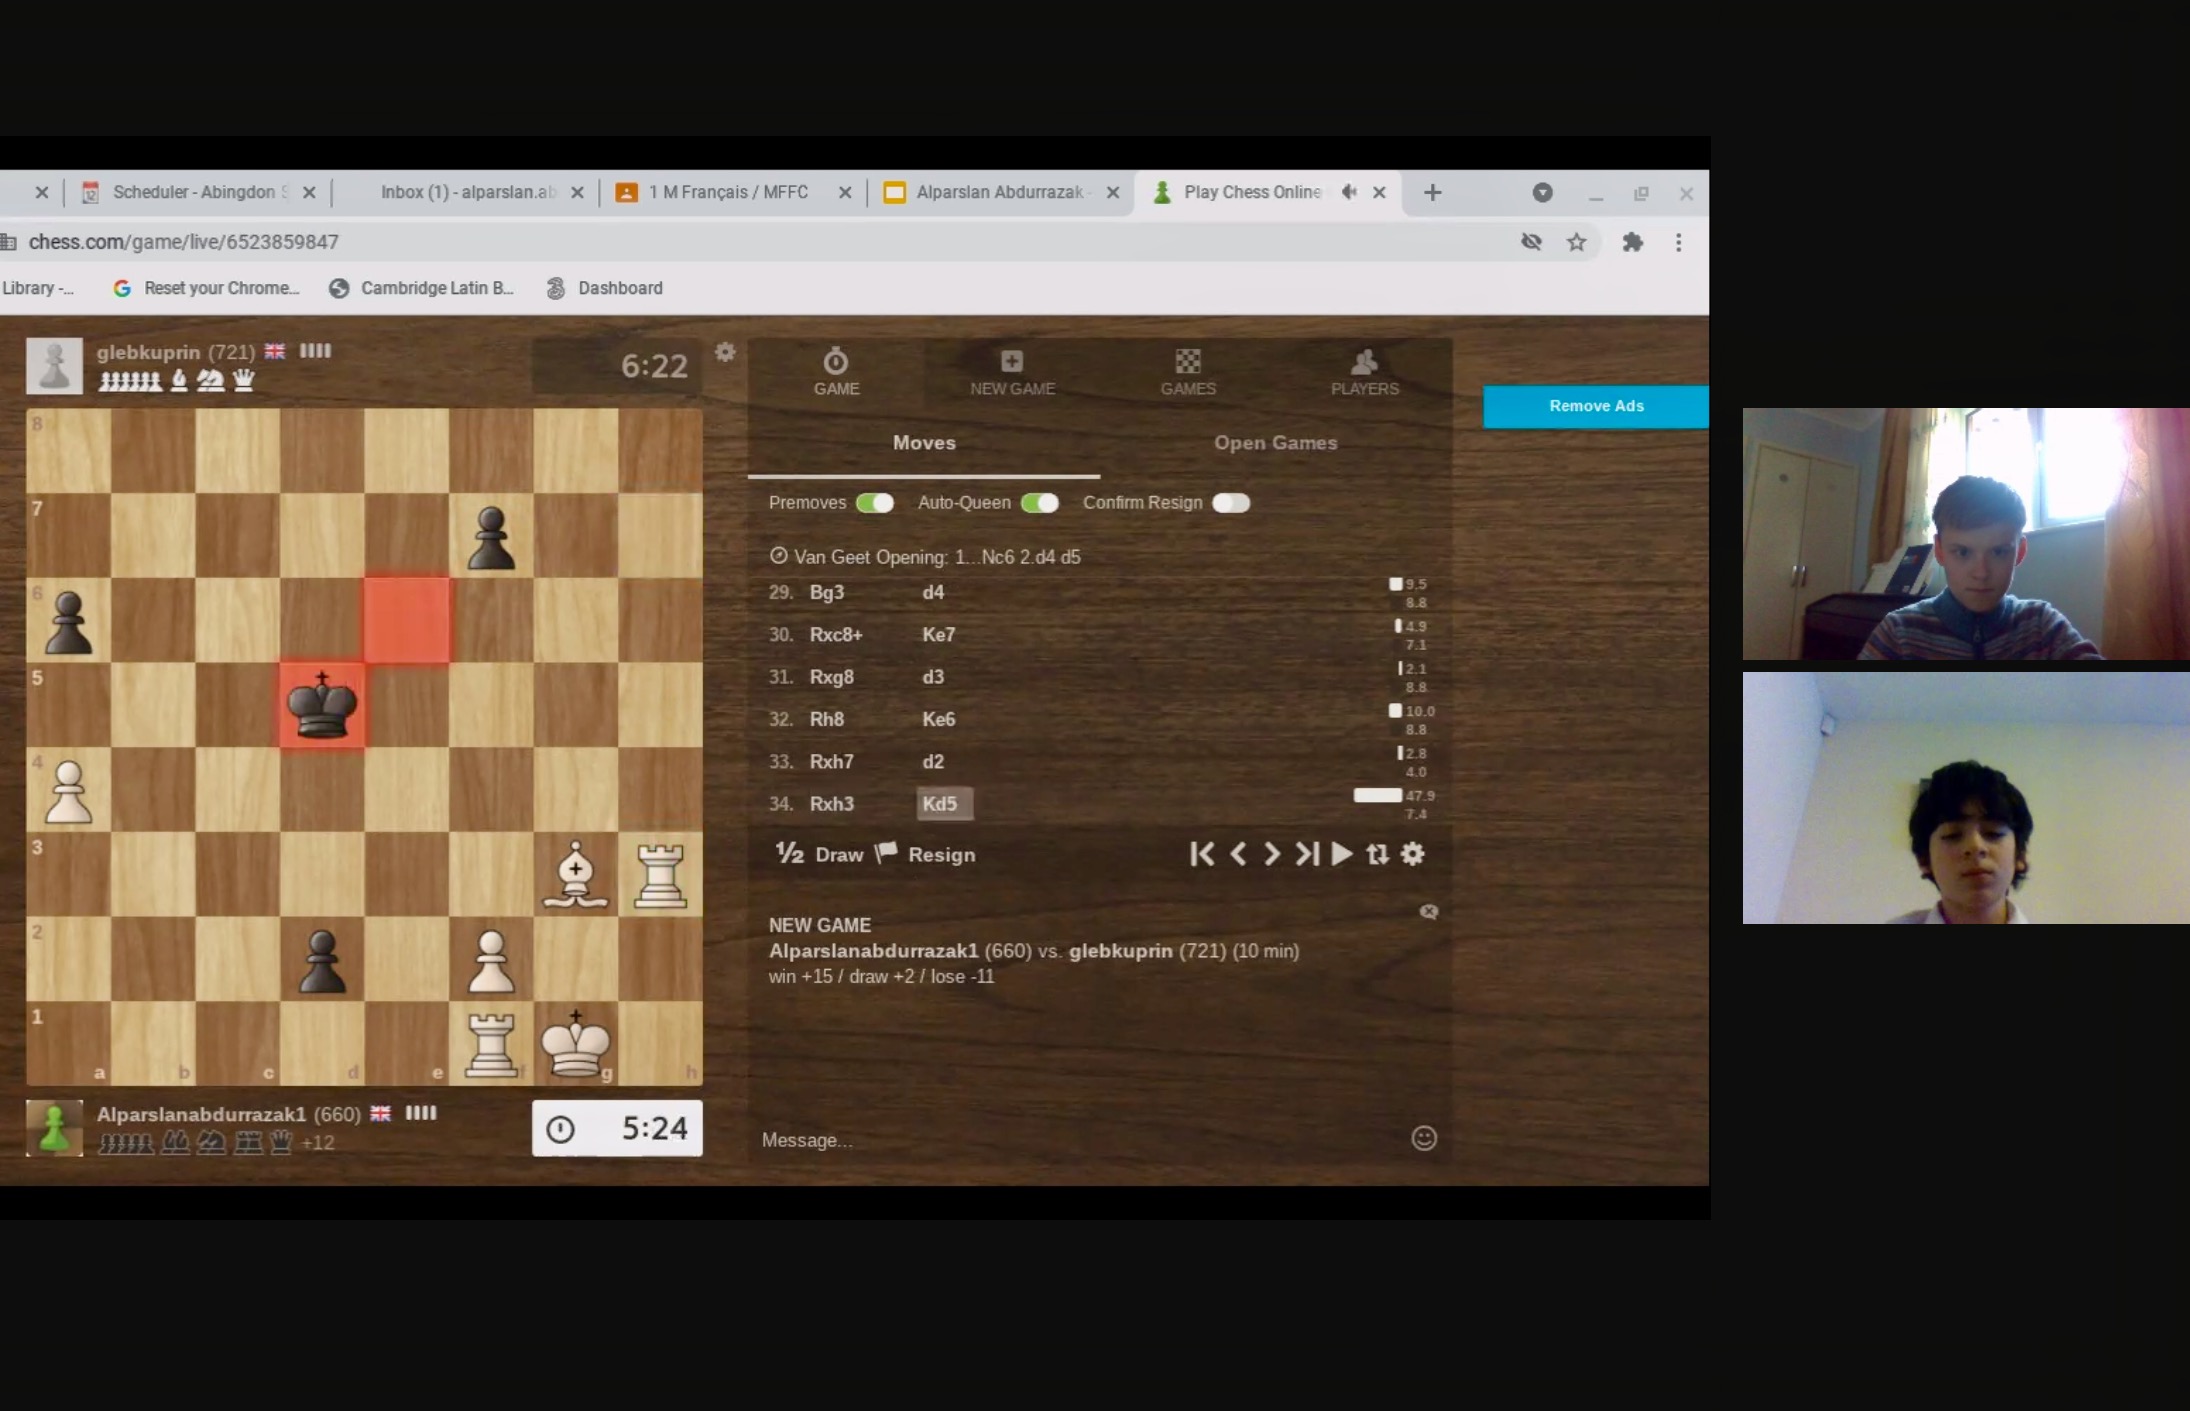Open the Library bookmark
Image resolution: width=2190 pixels, height=1411 pixels.
click(38, 288)
